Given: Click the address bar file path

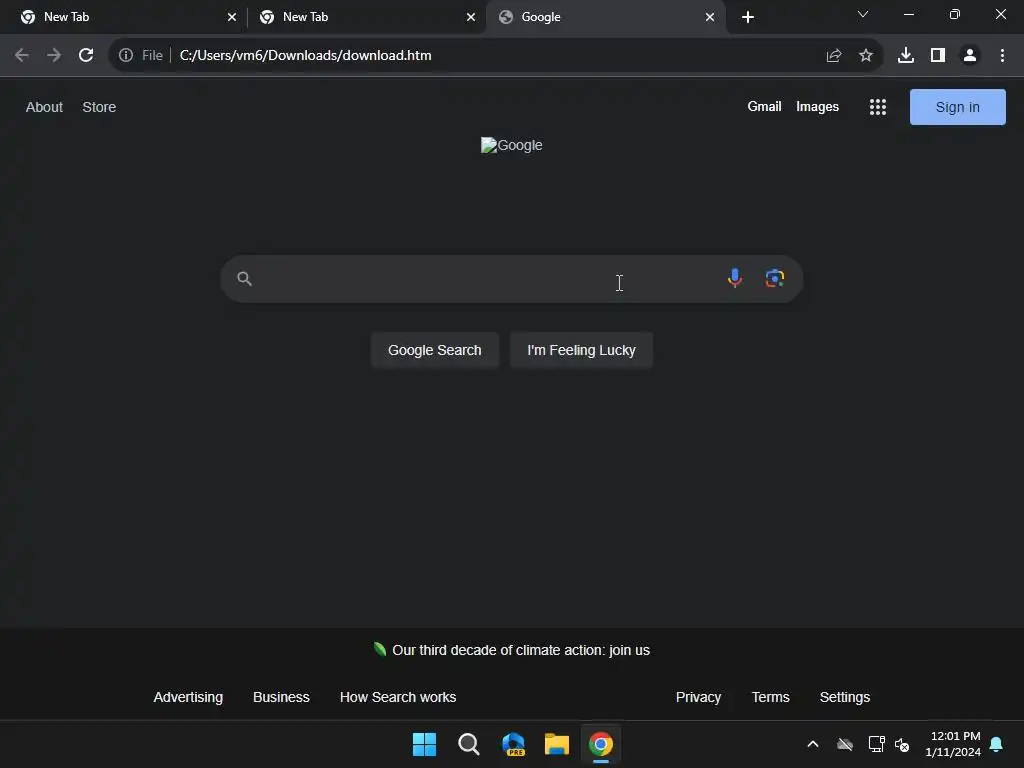Looking at the screenshot, I should [306, 56].
